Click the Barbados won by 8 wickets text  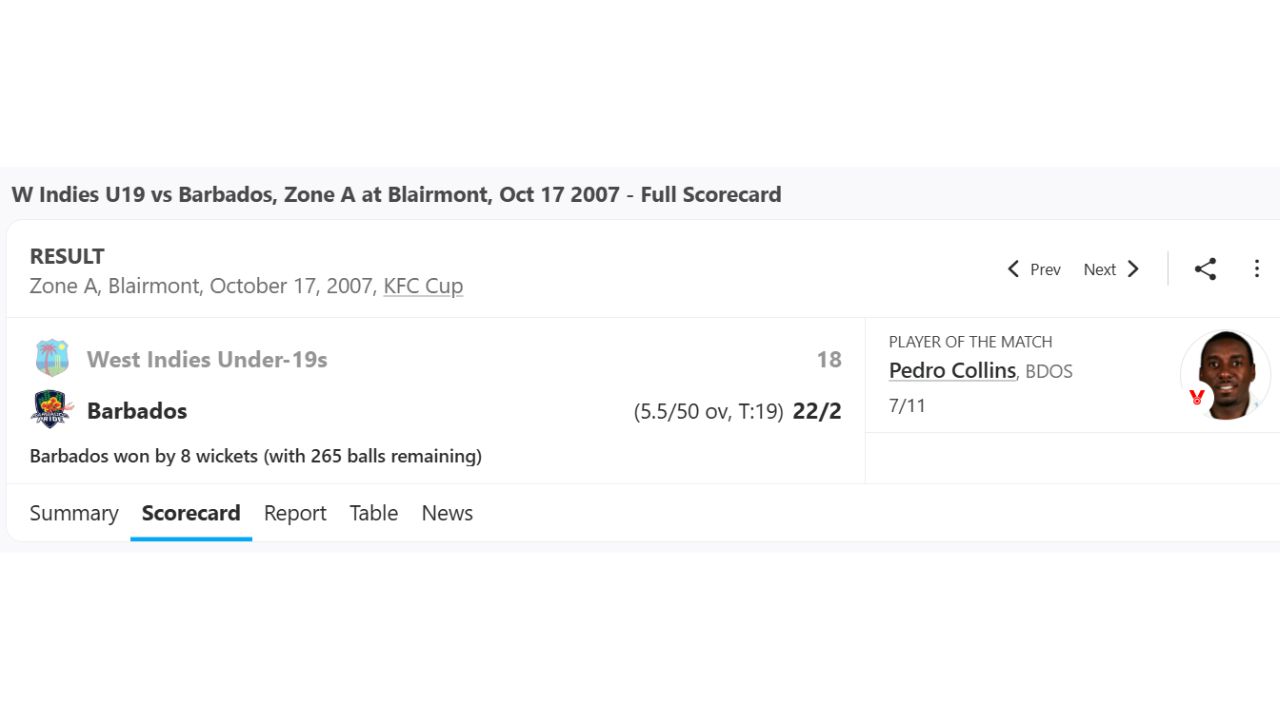coord(256,456)
